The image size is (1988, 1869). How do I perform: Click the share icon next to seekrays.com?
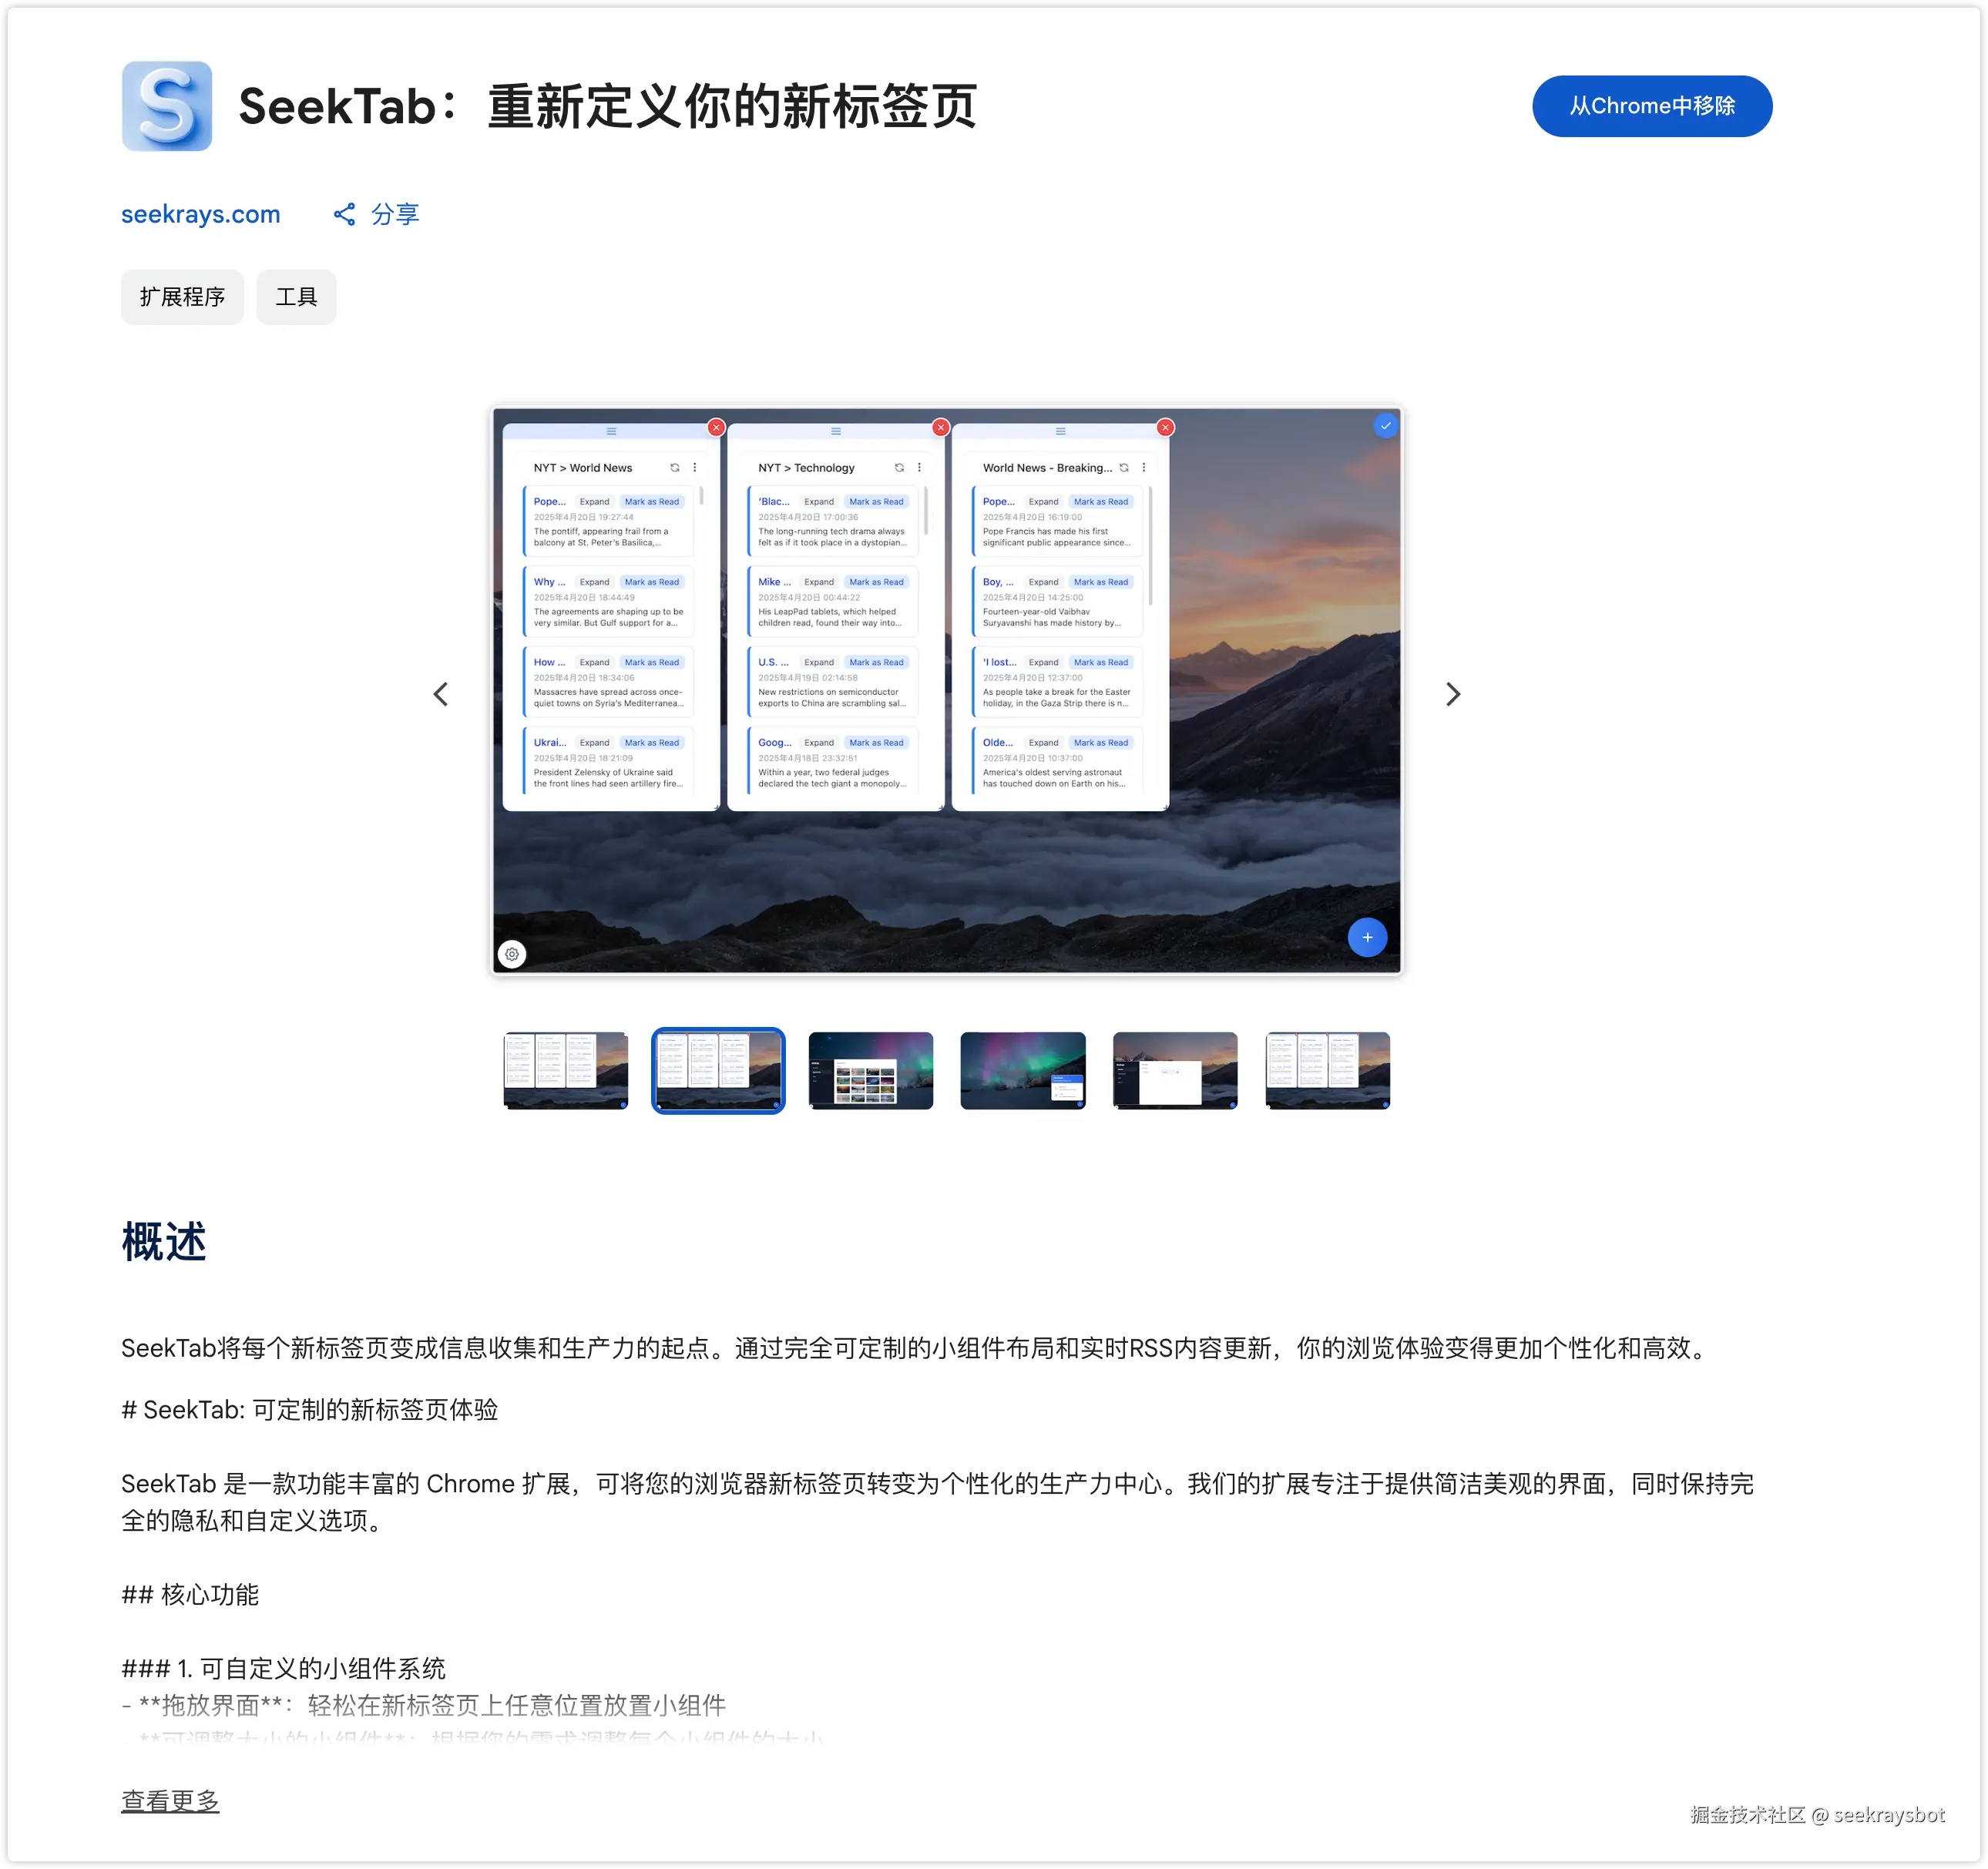point(344,214)
